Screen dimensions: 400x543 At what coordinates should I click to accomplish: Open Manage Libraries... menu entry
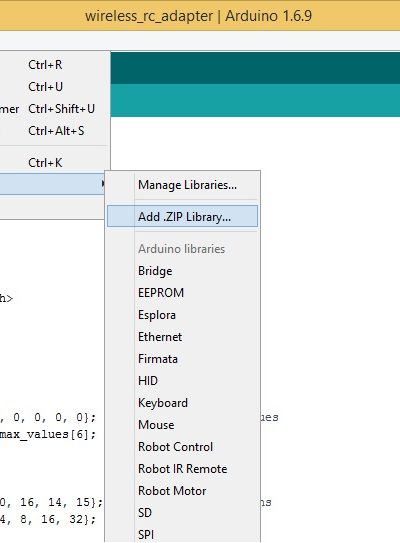[182, 185]
